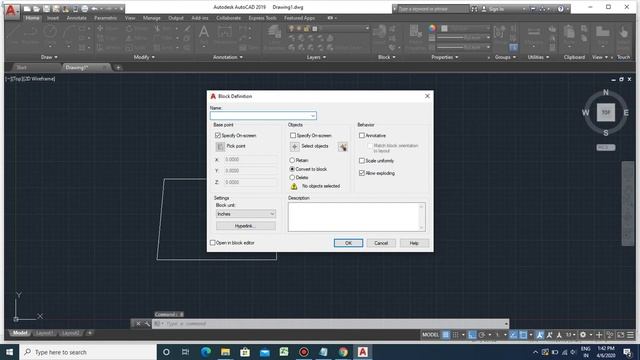Screen dimensions: 640x360
Task: Click the status bar customization hamburger icon
Action: coord(630,335)
